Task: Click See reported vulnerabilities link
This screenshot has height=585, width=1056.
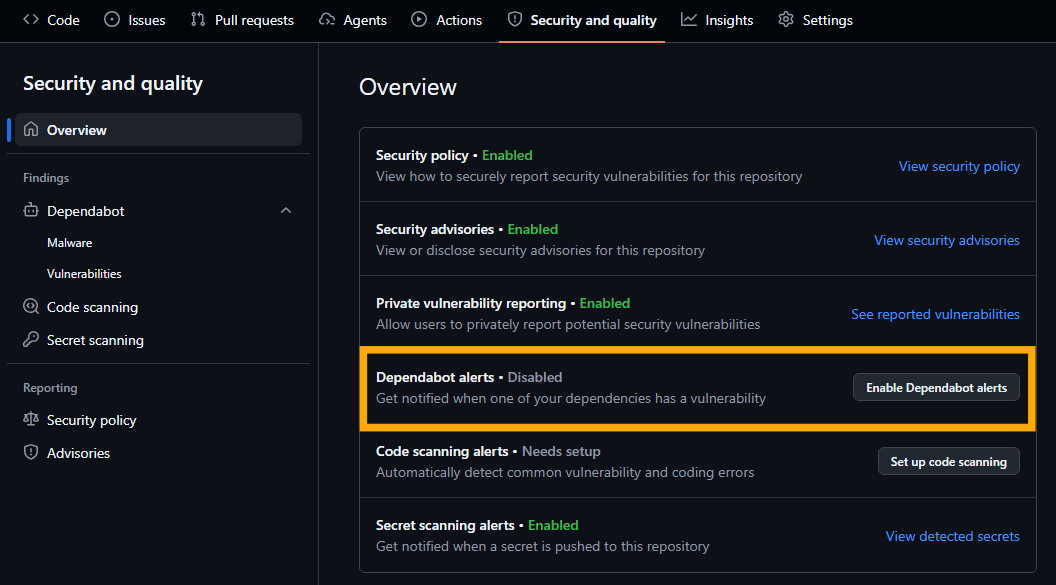Action: coord(935,314)
